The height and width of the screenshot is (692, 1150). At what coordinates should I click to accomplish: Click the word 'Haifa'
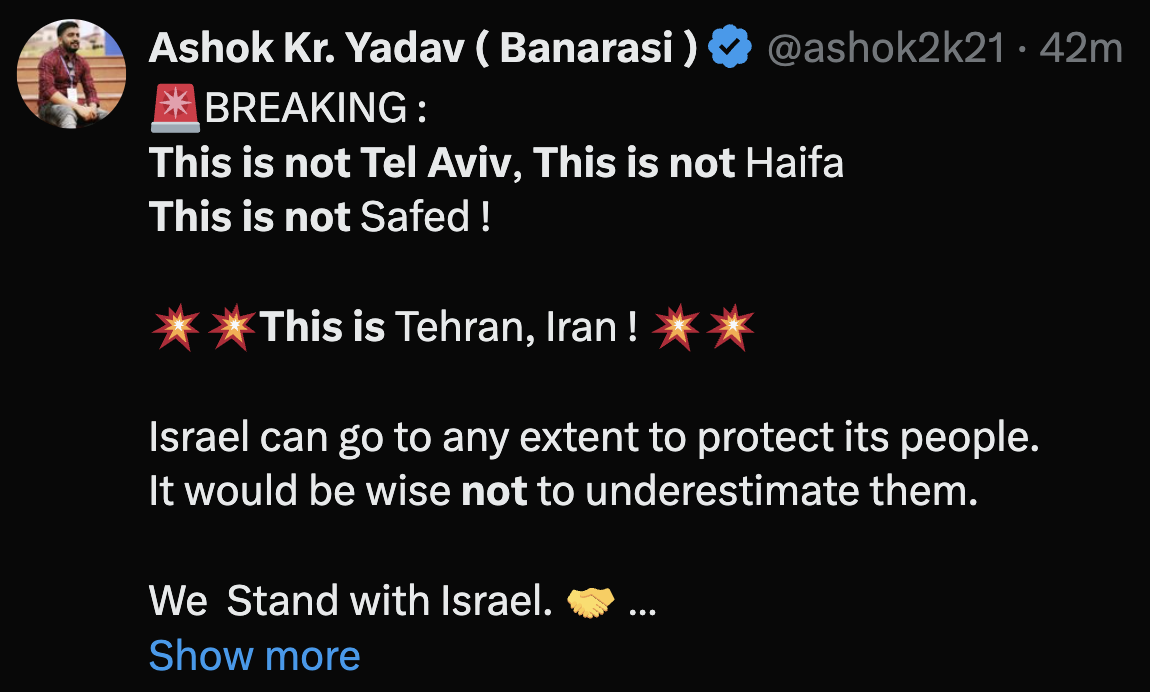[795, 163]
